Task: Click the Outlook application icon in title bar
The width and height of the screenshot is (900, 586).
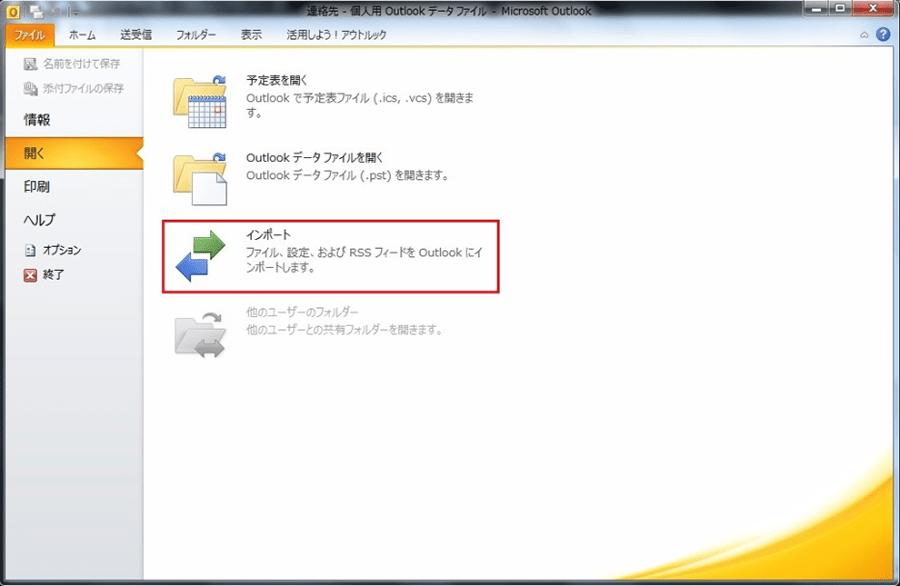Action: point(13,11)
